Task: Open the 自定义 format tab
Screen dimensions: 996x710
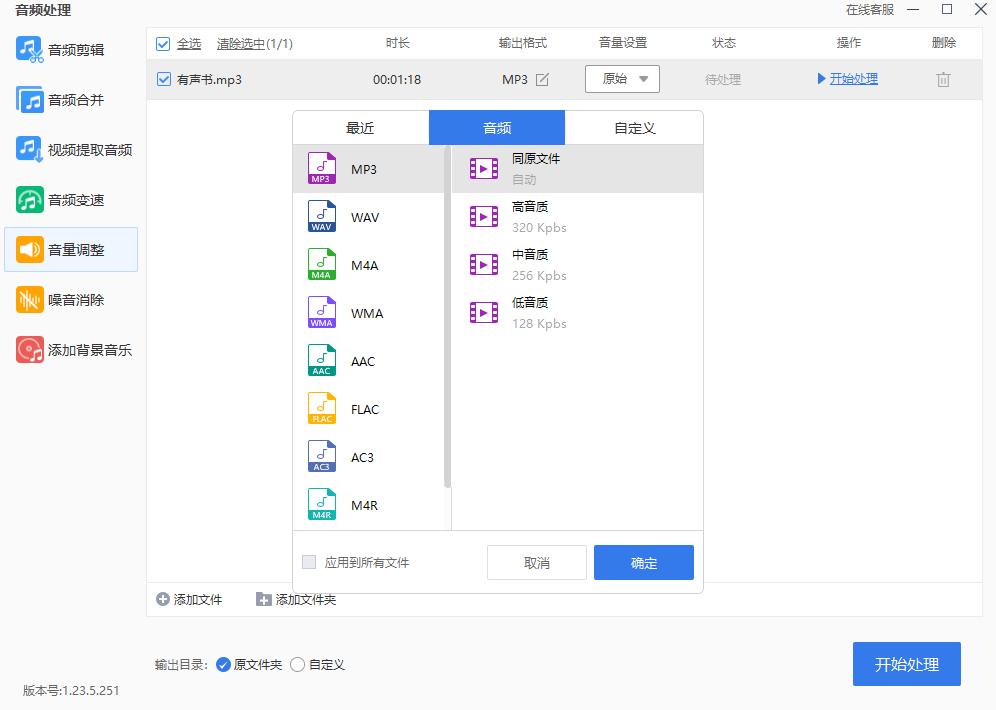Action: [634, 127]
